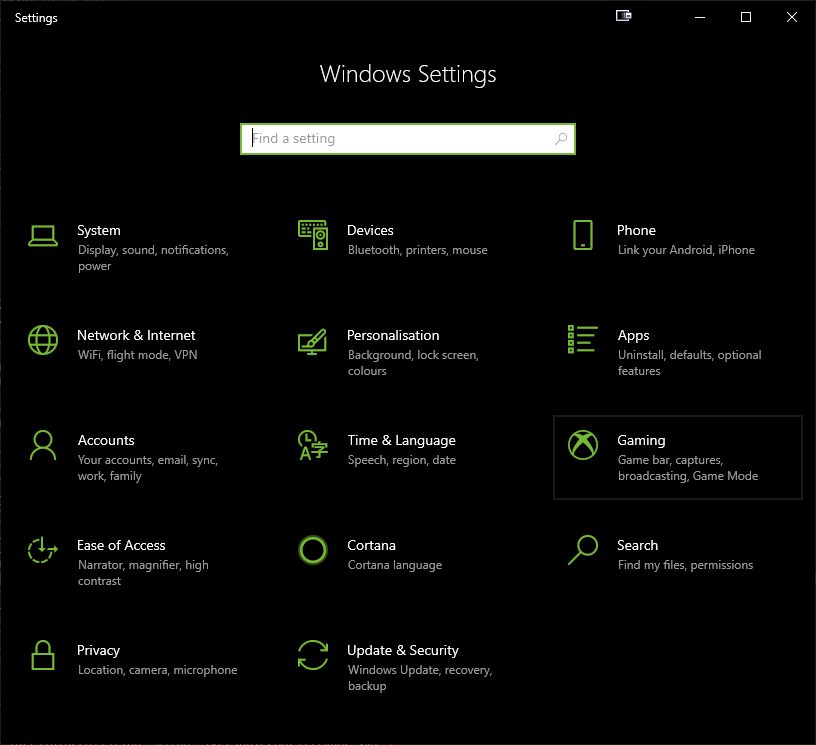The height and width of the screenshot is (745, 816).
Task: Click 'Uninstall, defaults, optional features' description
Action: point(690,363)
